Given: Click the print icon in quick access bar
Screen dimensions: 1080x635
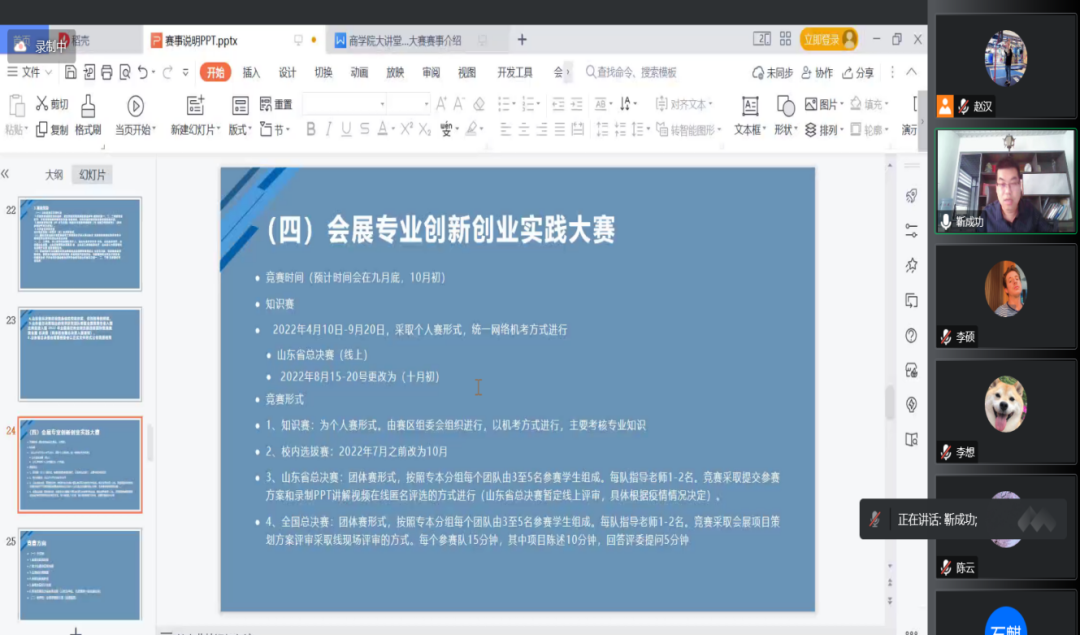Looking at the screenshot, I should 106,72.
